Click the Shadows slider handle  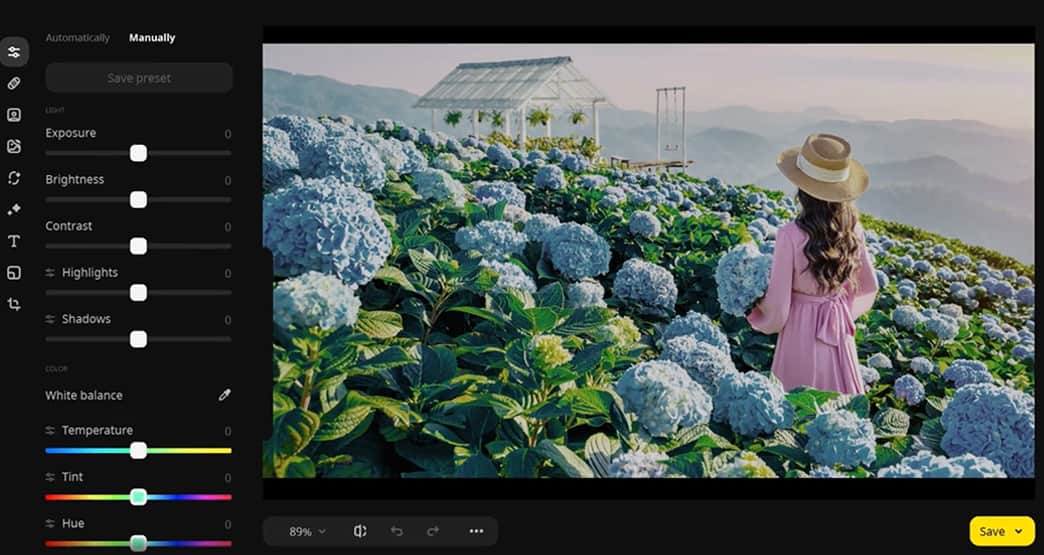[138, 339]
